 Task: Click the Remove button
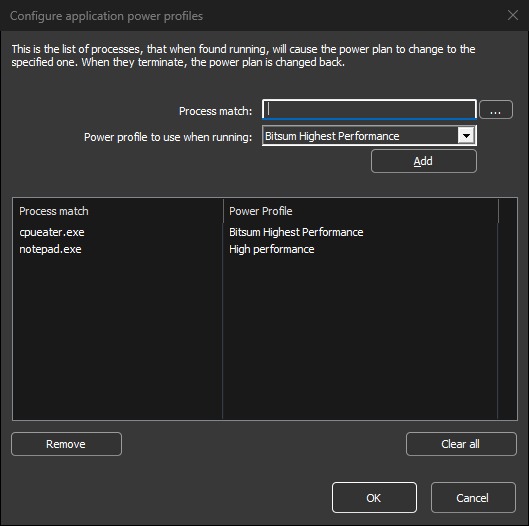coord(66,444)
